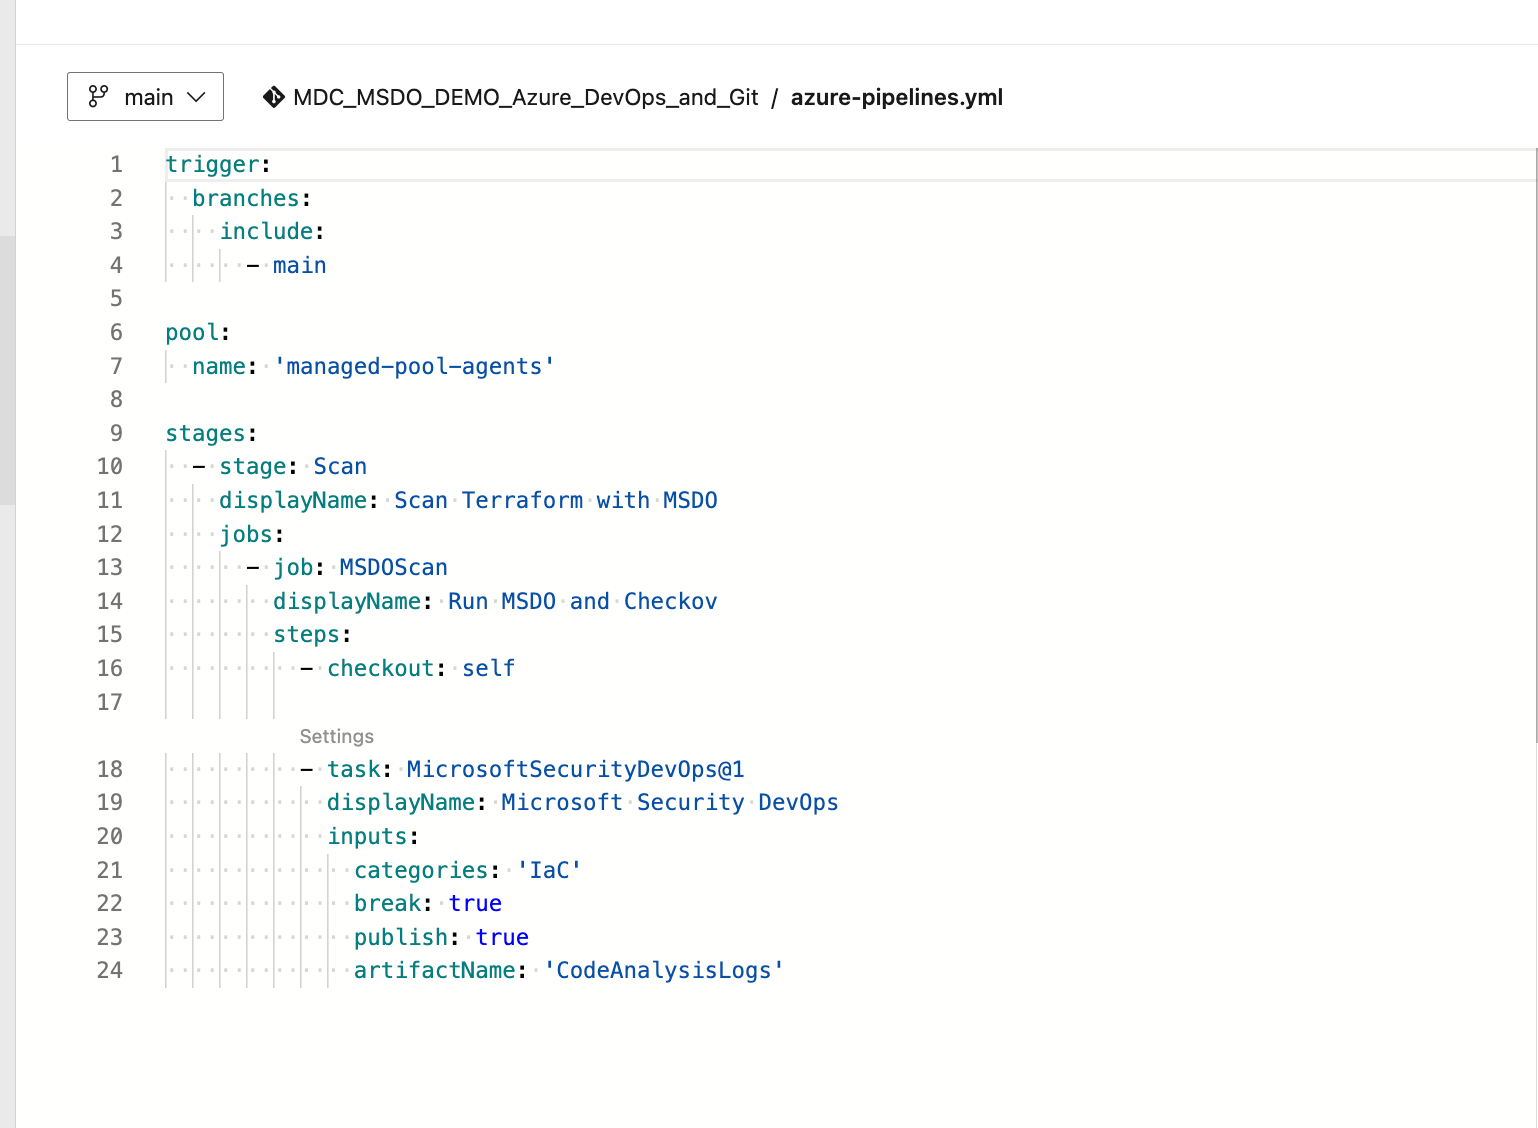Click the git branch icon beside main
Image resolution: width=1538 pixels, height=1128 pixels.
[x=98, y=96]
